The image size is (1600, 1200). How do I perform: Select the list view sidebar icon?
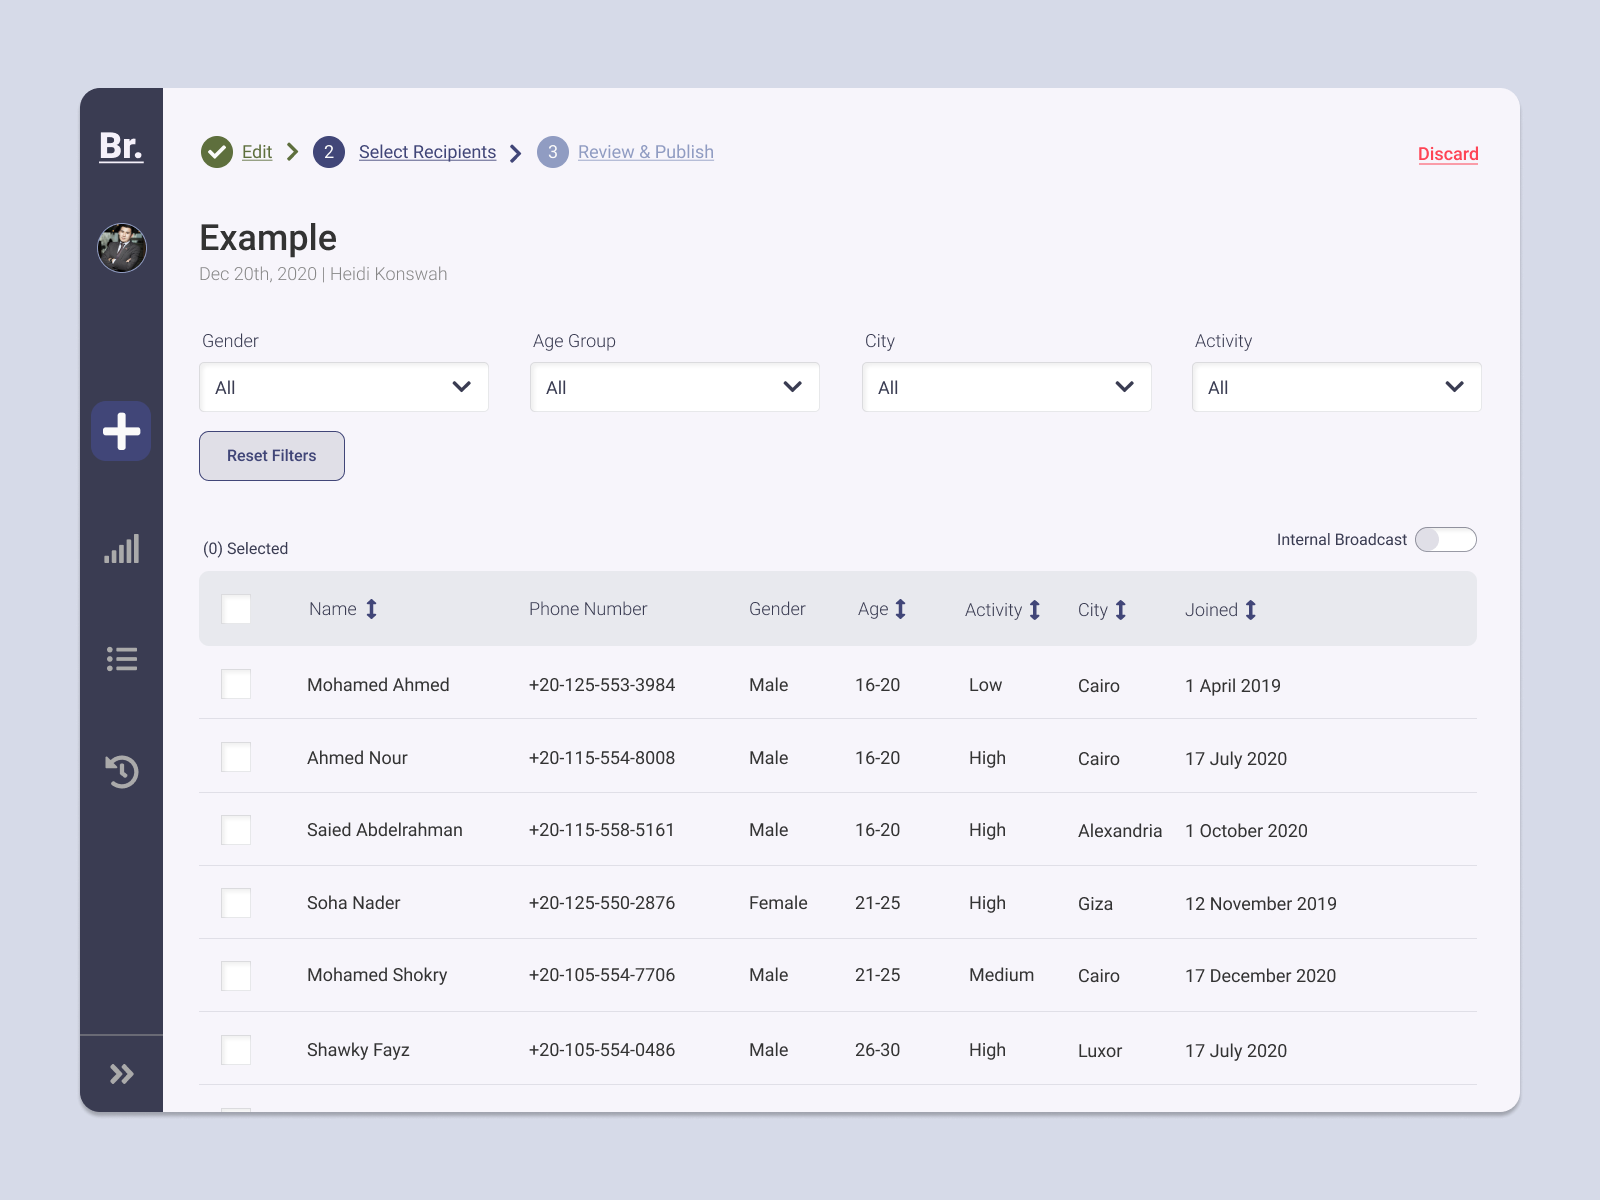(121, 658)
